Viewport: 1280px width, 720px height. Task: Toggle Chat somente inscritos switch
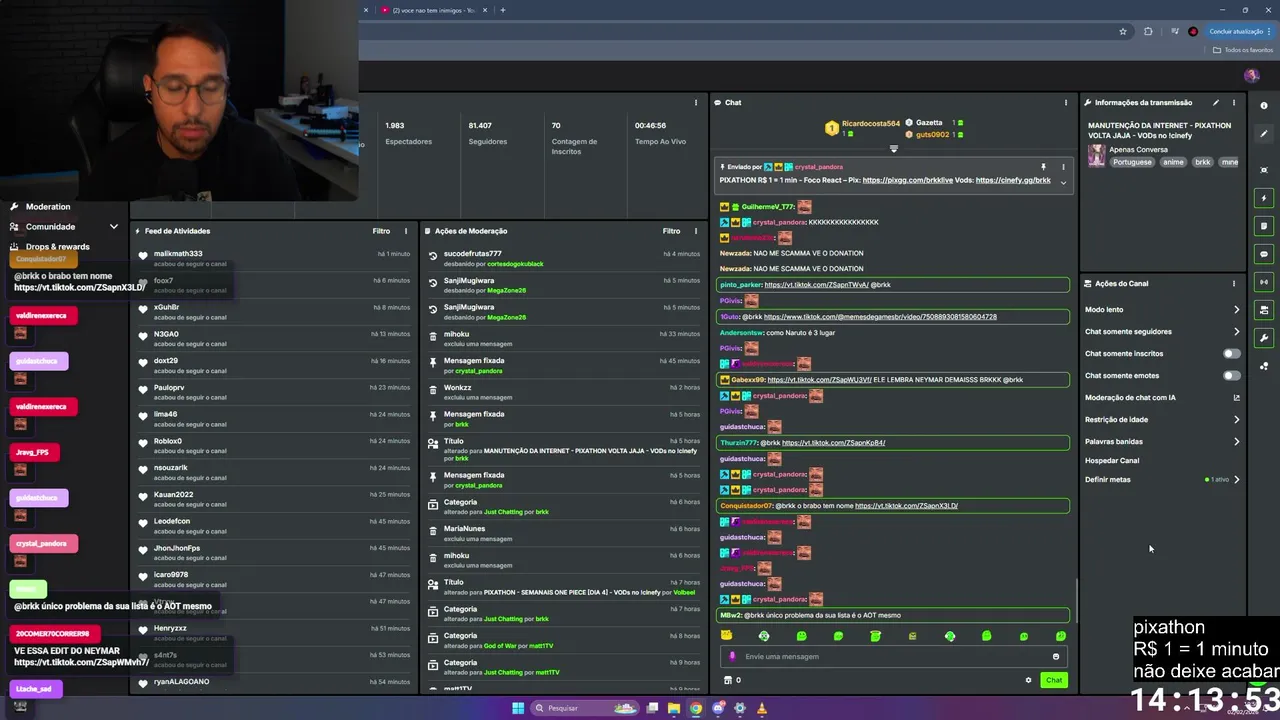(x=1232, y=353)
